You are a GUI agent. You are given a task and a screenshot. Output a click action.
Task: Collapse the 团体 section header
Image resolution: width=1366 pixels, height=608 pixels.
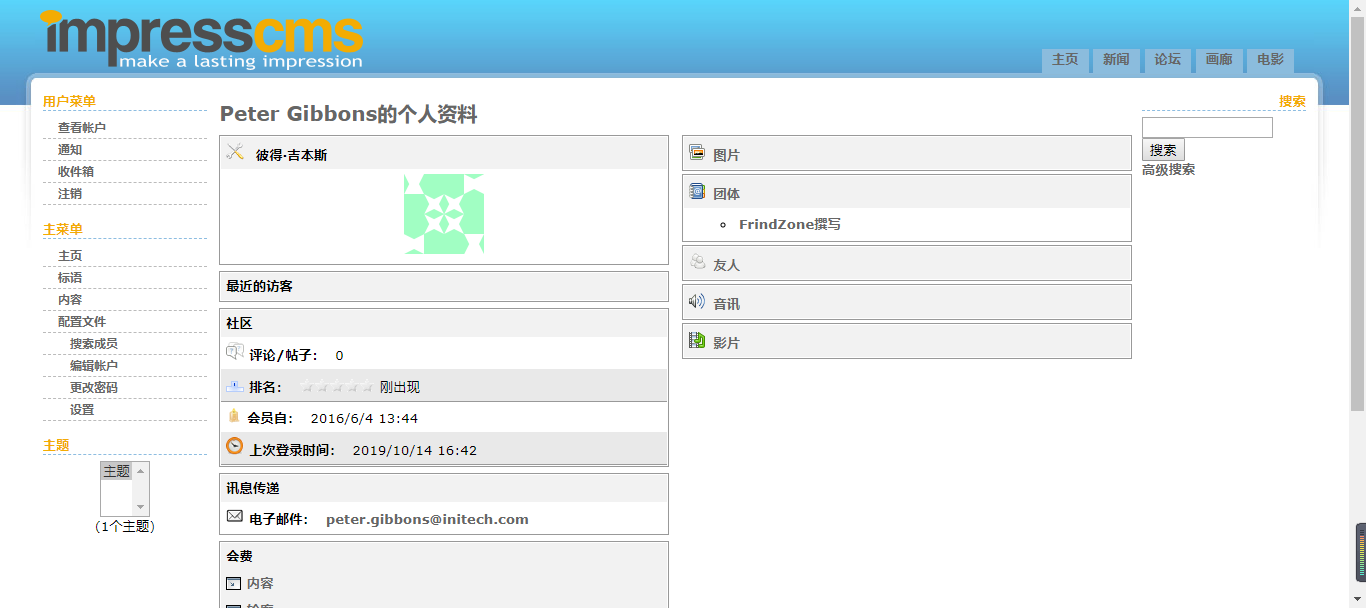coord(907,192)
